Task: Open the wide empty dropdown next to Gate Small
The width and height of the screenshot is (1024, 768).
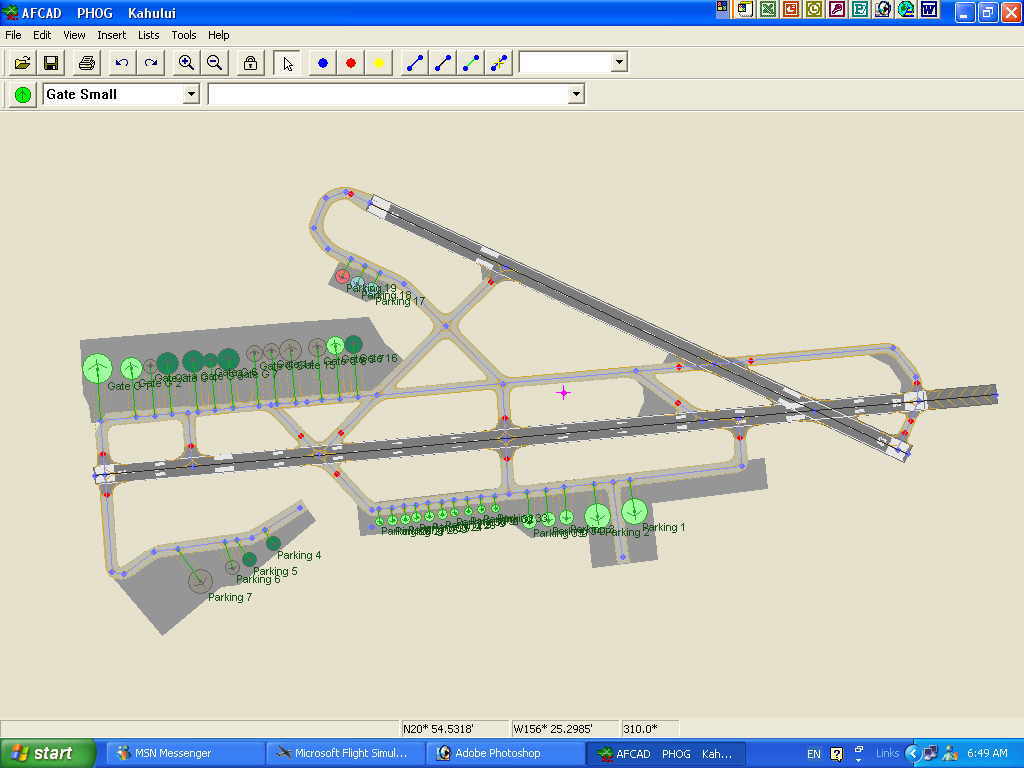Action: [x=575, y=94]
